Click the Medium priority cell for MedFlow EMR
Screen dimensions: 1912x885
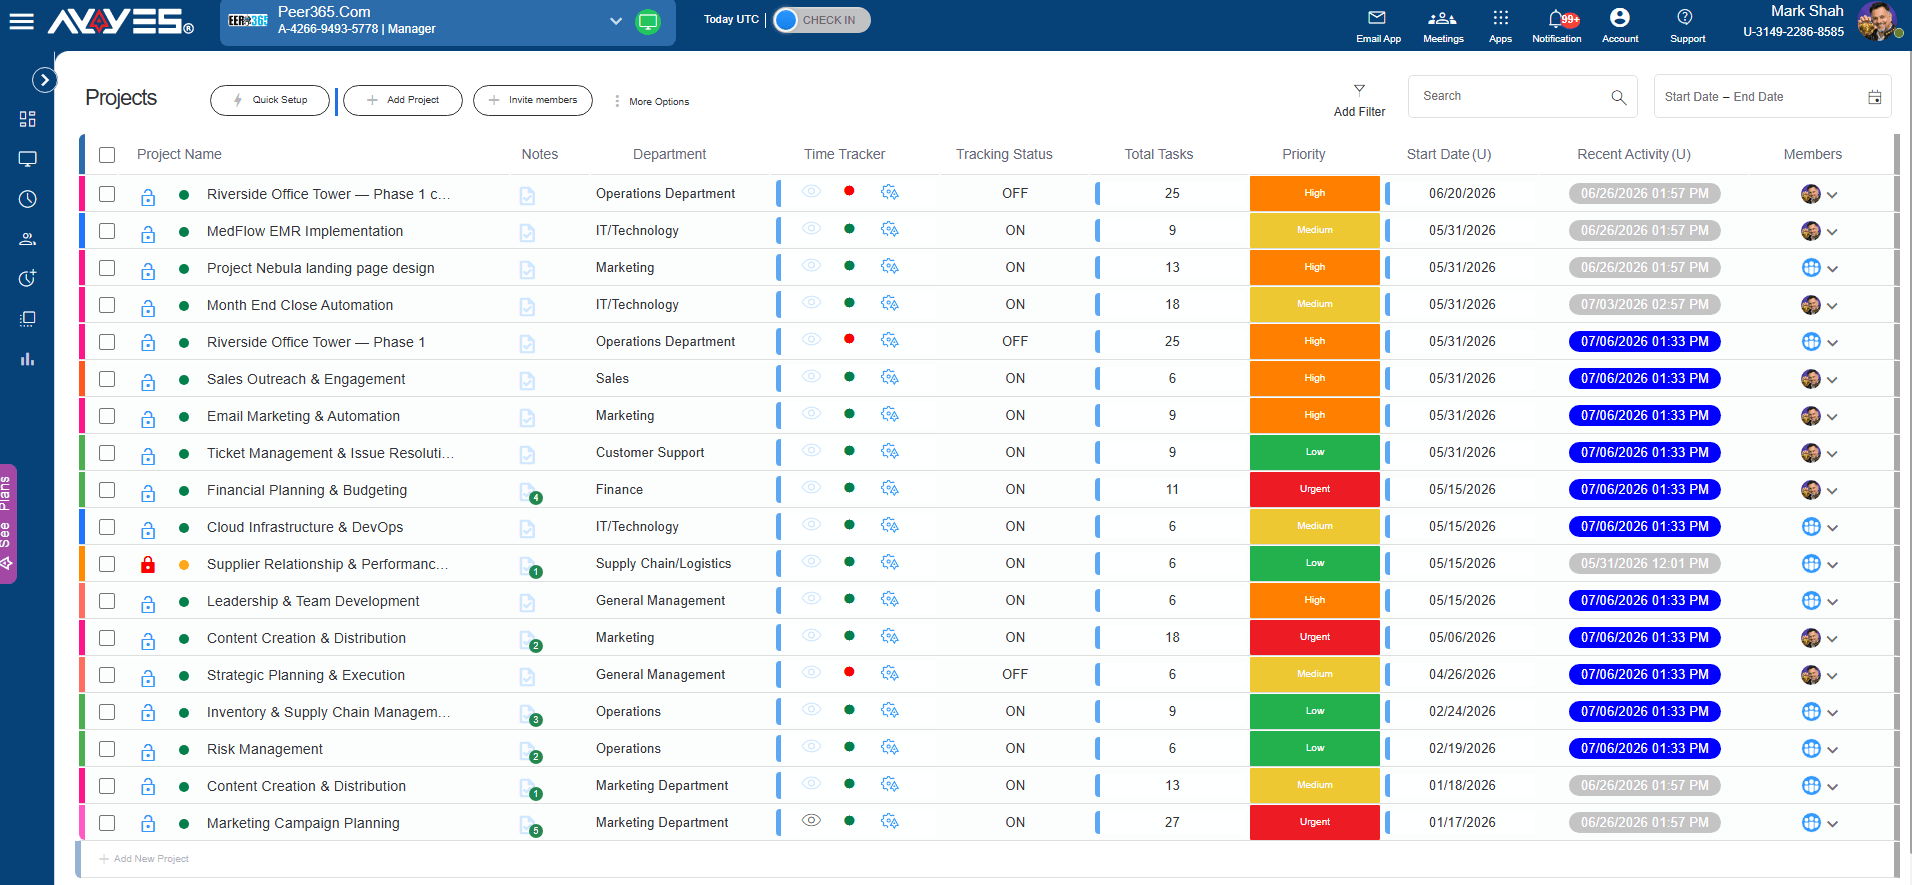click(x=1314, y=230)
